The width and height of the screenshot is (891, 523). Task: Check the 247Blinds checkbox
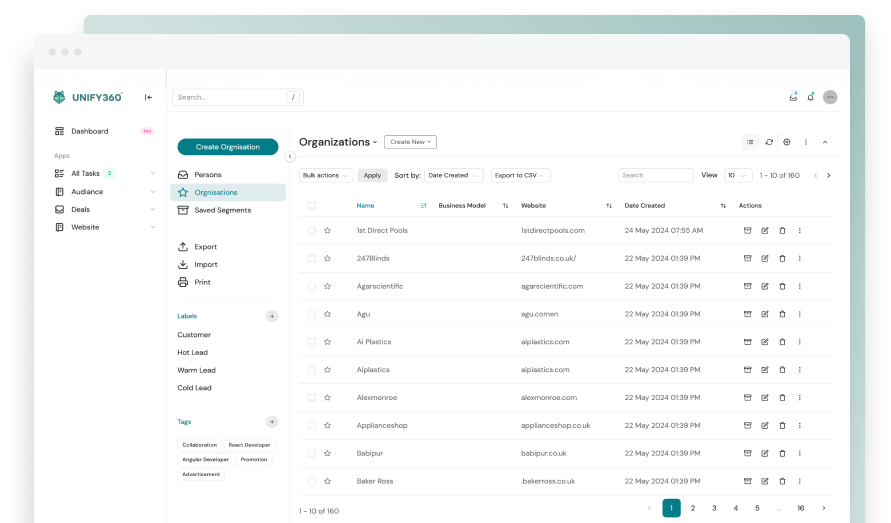[x=312, y=259]
